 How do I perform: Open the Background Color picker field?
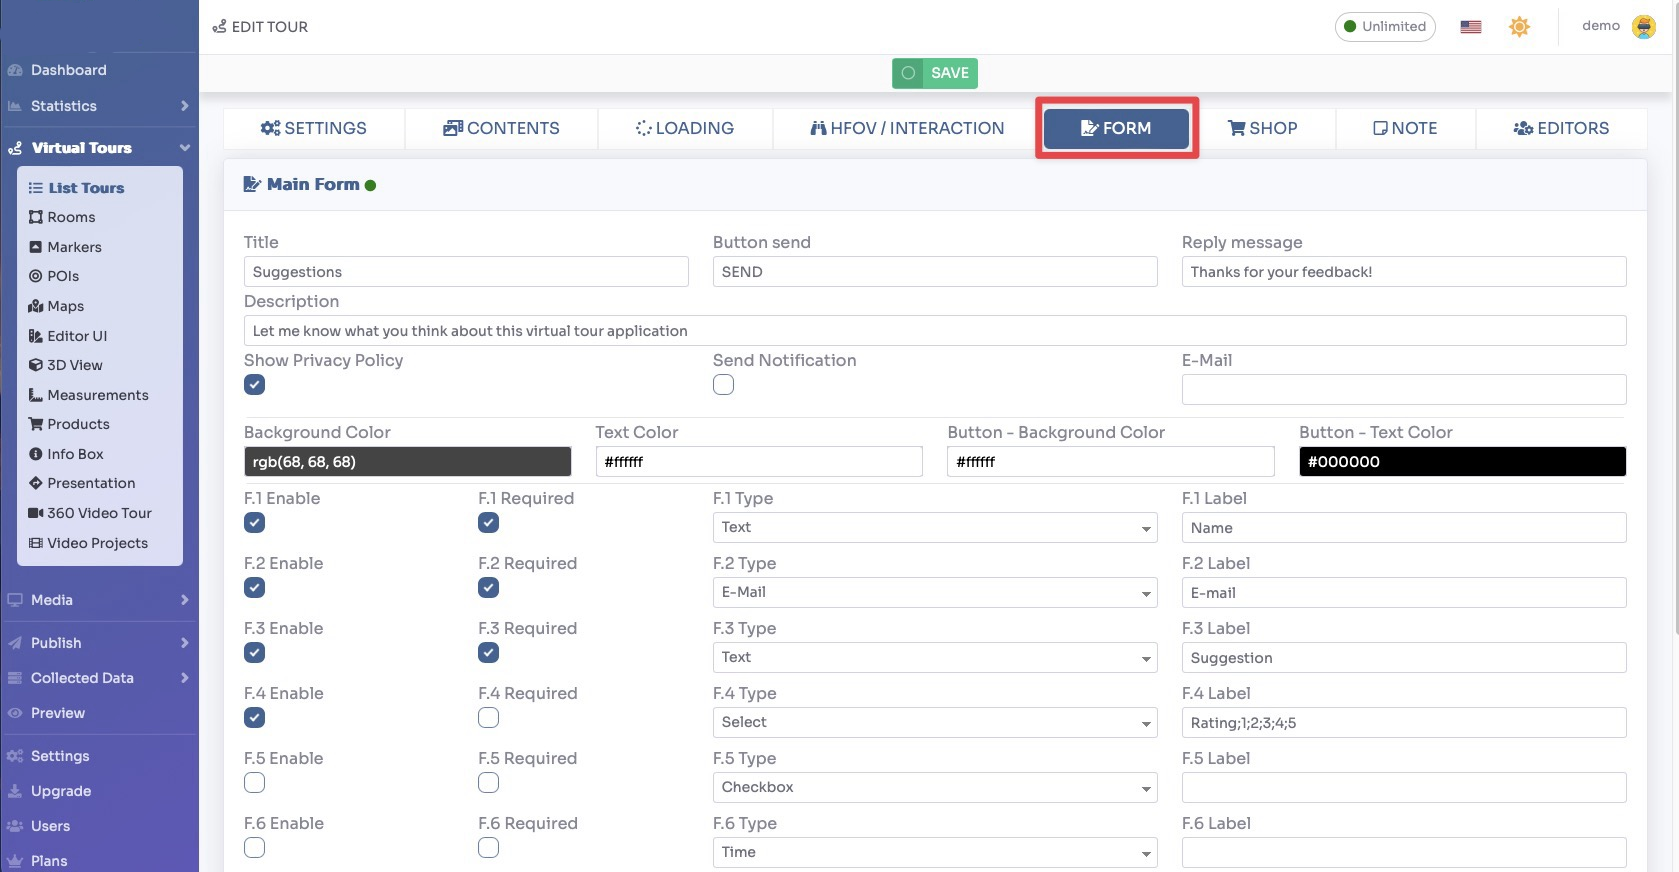pos(407,461)
